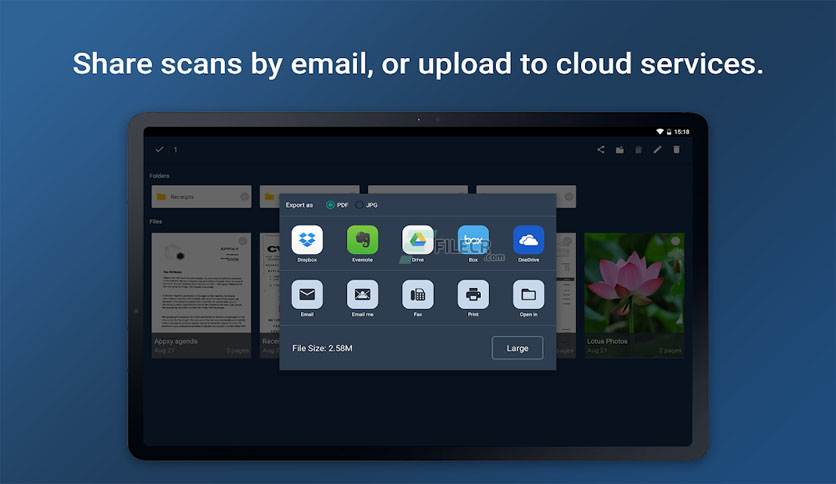Upload the scan to Dropbox

click(x=307, y=240)
